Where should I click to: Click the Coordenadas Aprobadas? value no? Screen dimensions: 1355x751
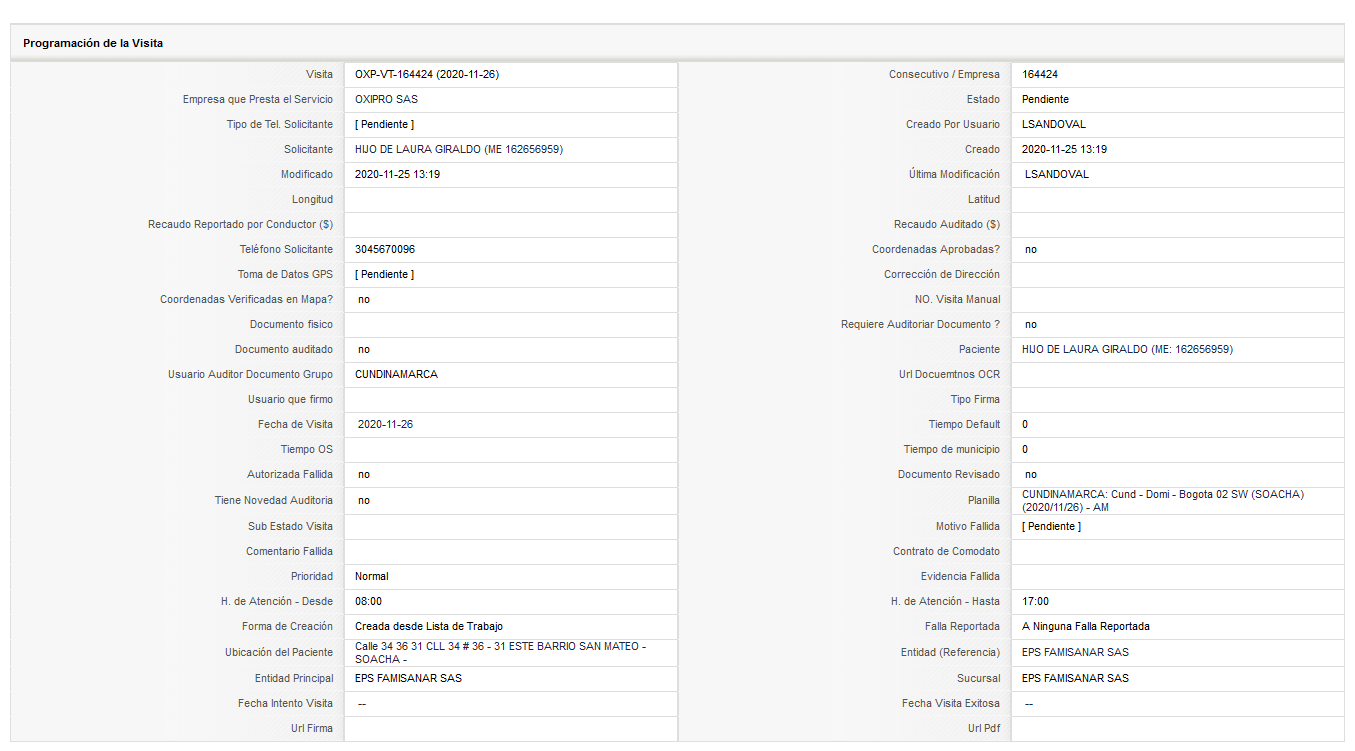point(1031,250)
